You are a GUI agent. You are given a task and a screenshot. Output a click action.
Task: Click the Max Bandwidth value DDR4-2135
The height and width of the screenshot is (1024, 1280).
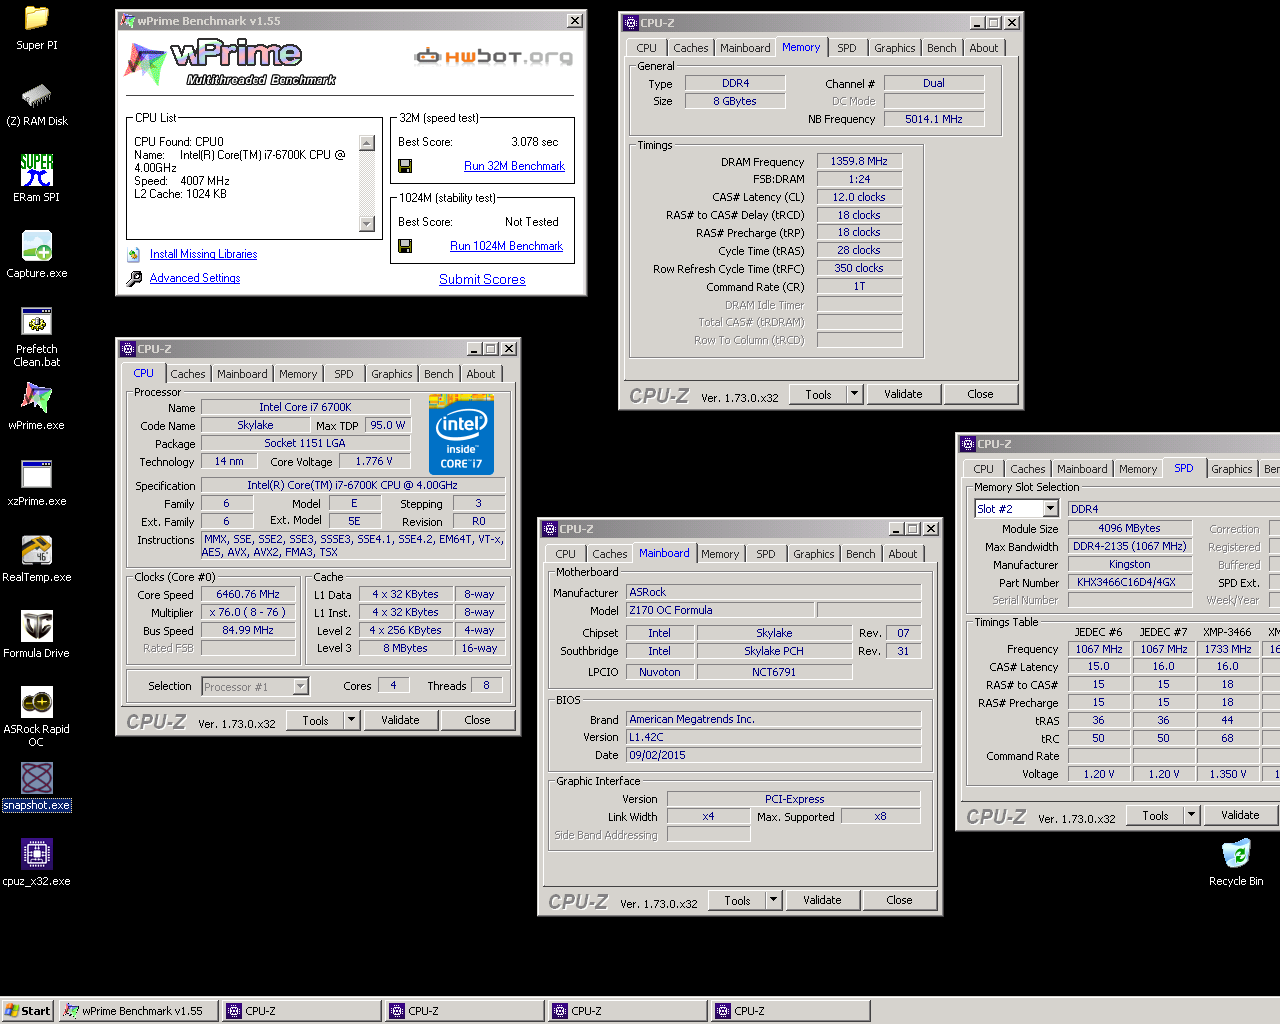pyautogui.click(x=1130, y=546)
